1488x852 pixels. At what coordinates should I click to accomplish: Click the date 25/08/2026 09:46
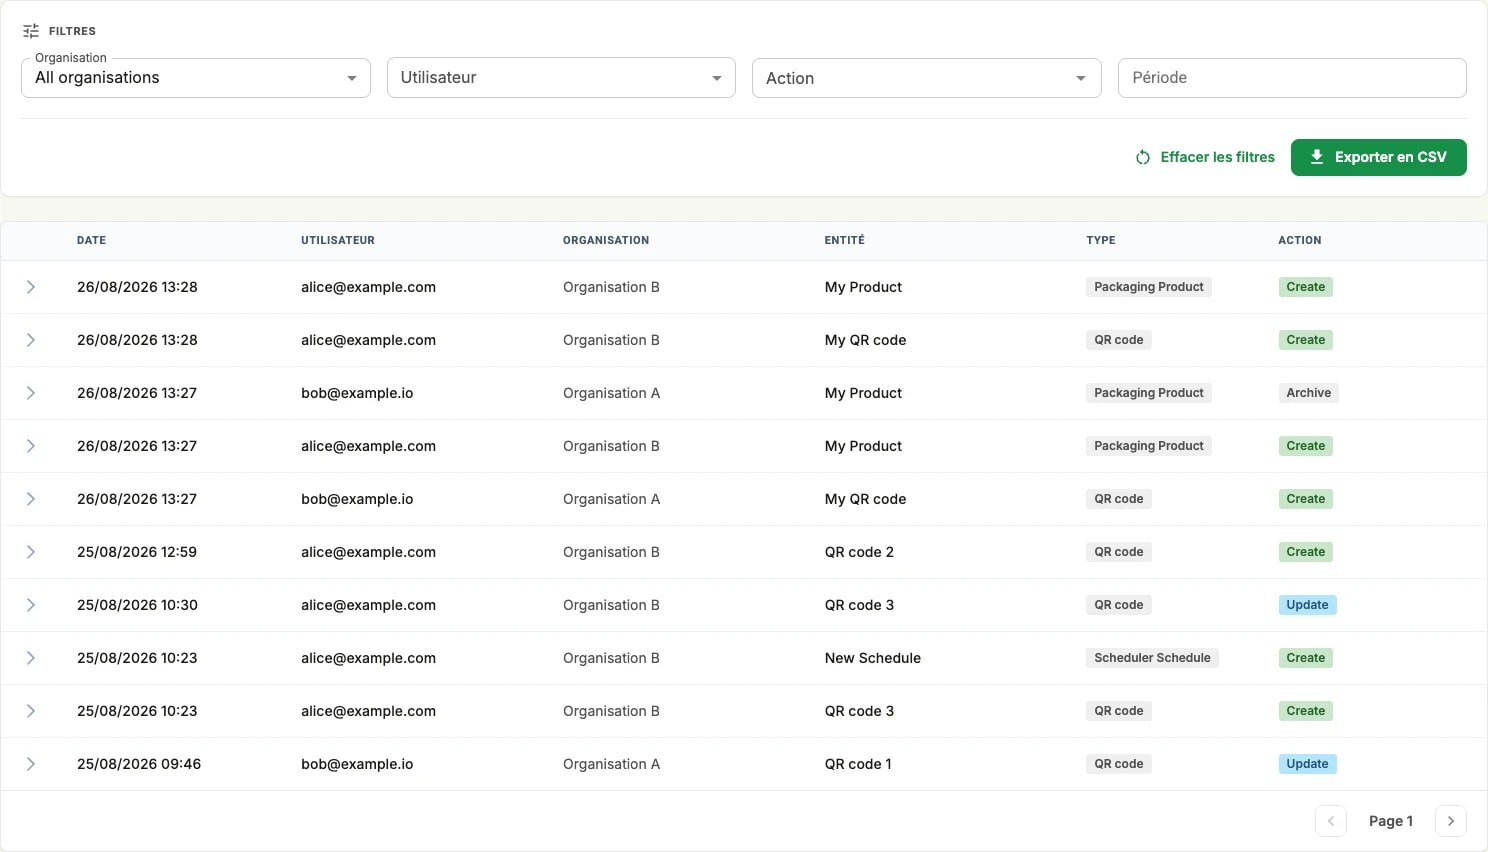[x=139, y=764]
